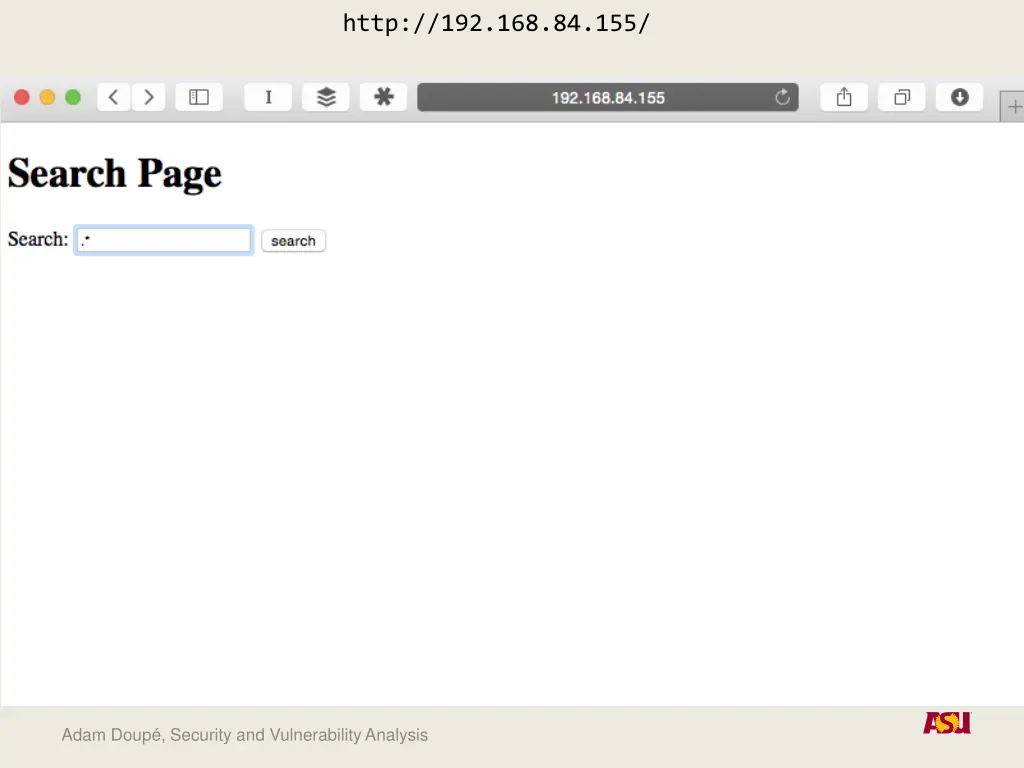Open the Buffer stacked-layers extension
The width and height of the screenshot is (1024, 768).
(326, 97)
